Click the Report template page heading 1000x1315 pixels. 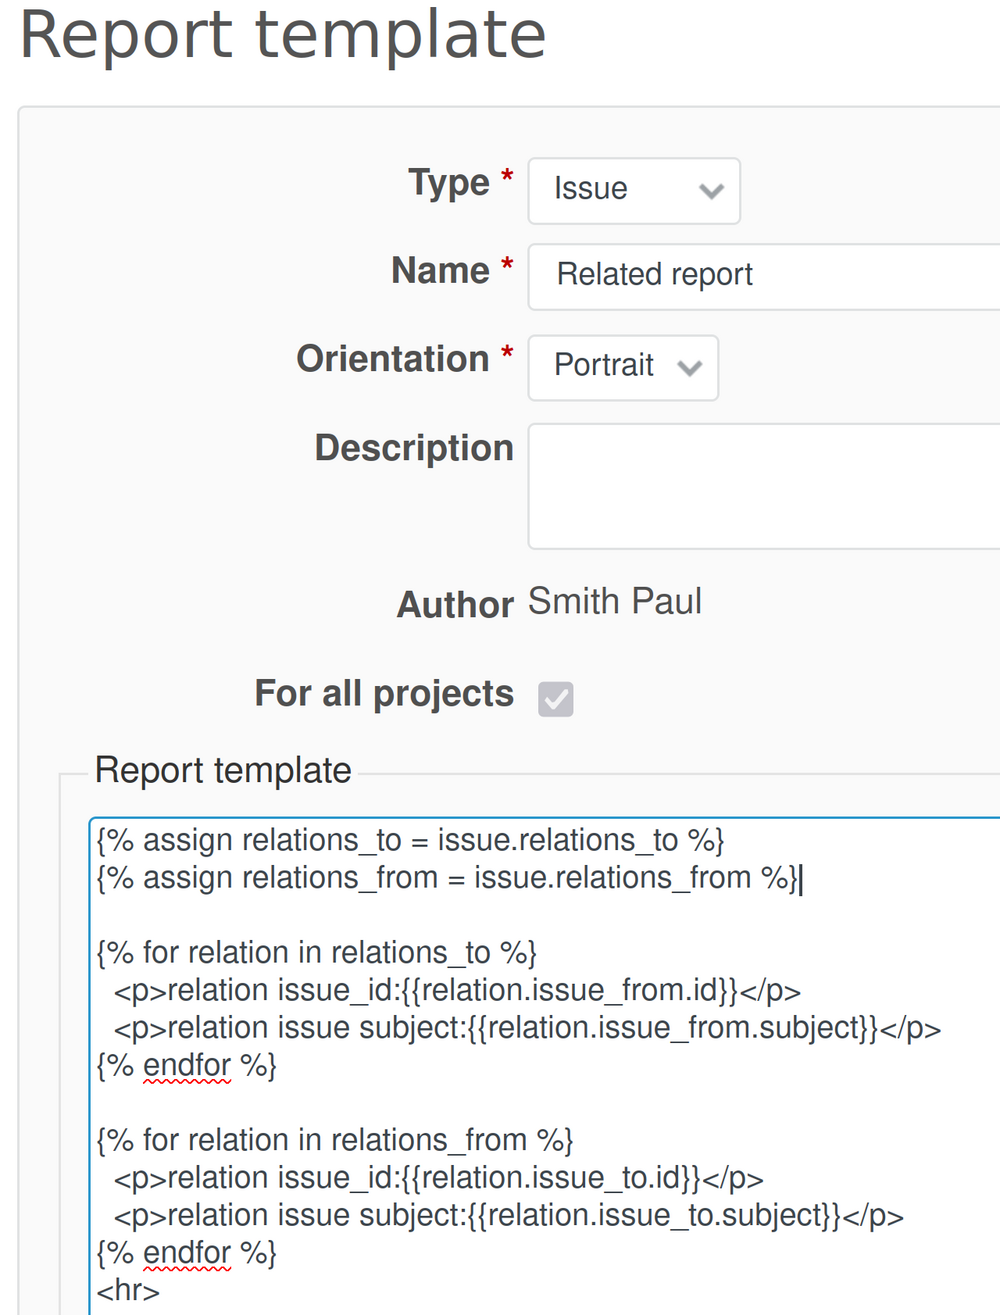[283, 36]
